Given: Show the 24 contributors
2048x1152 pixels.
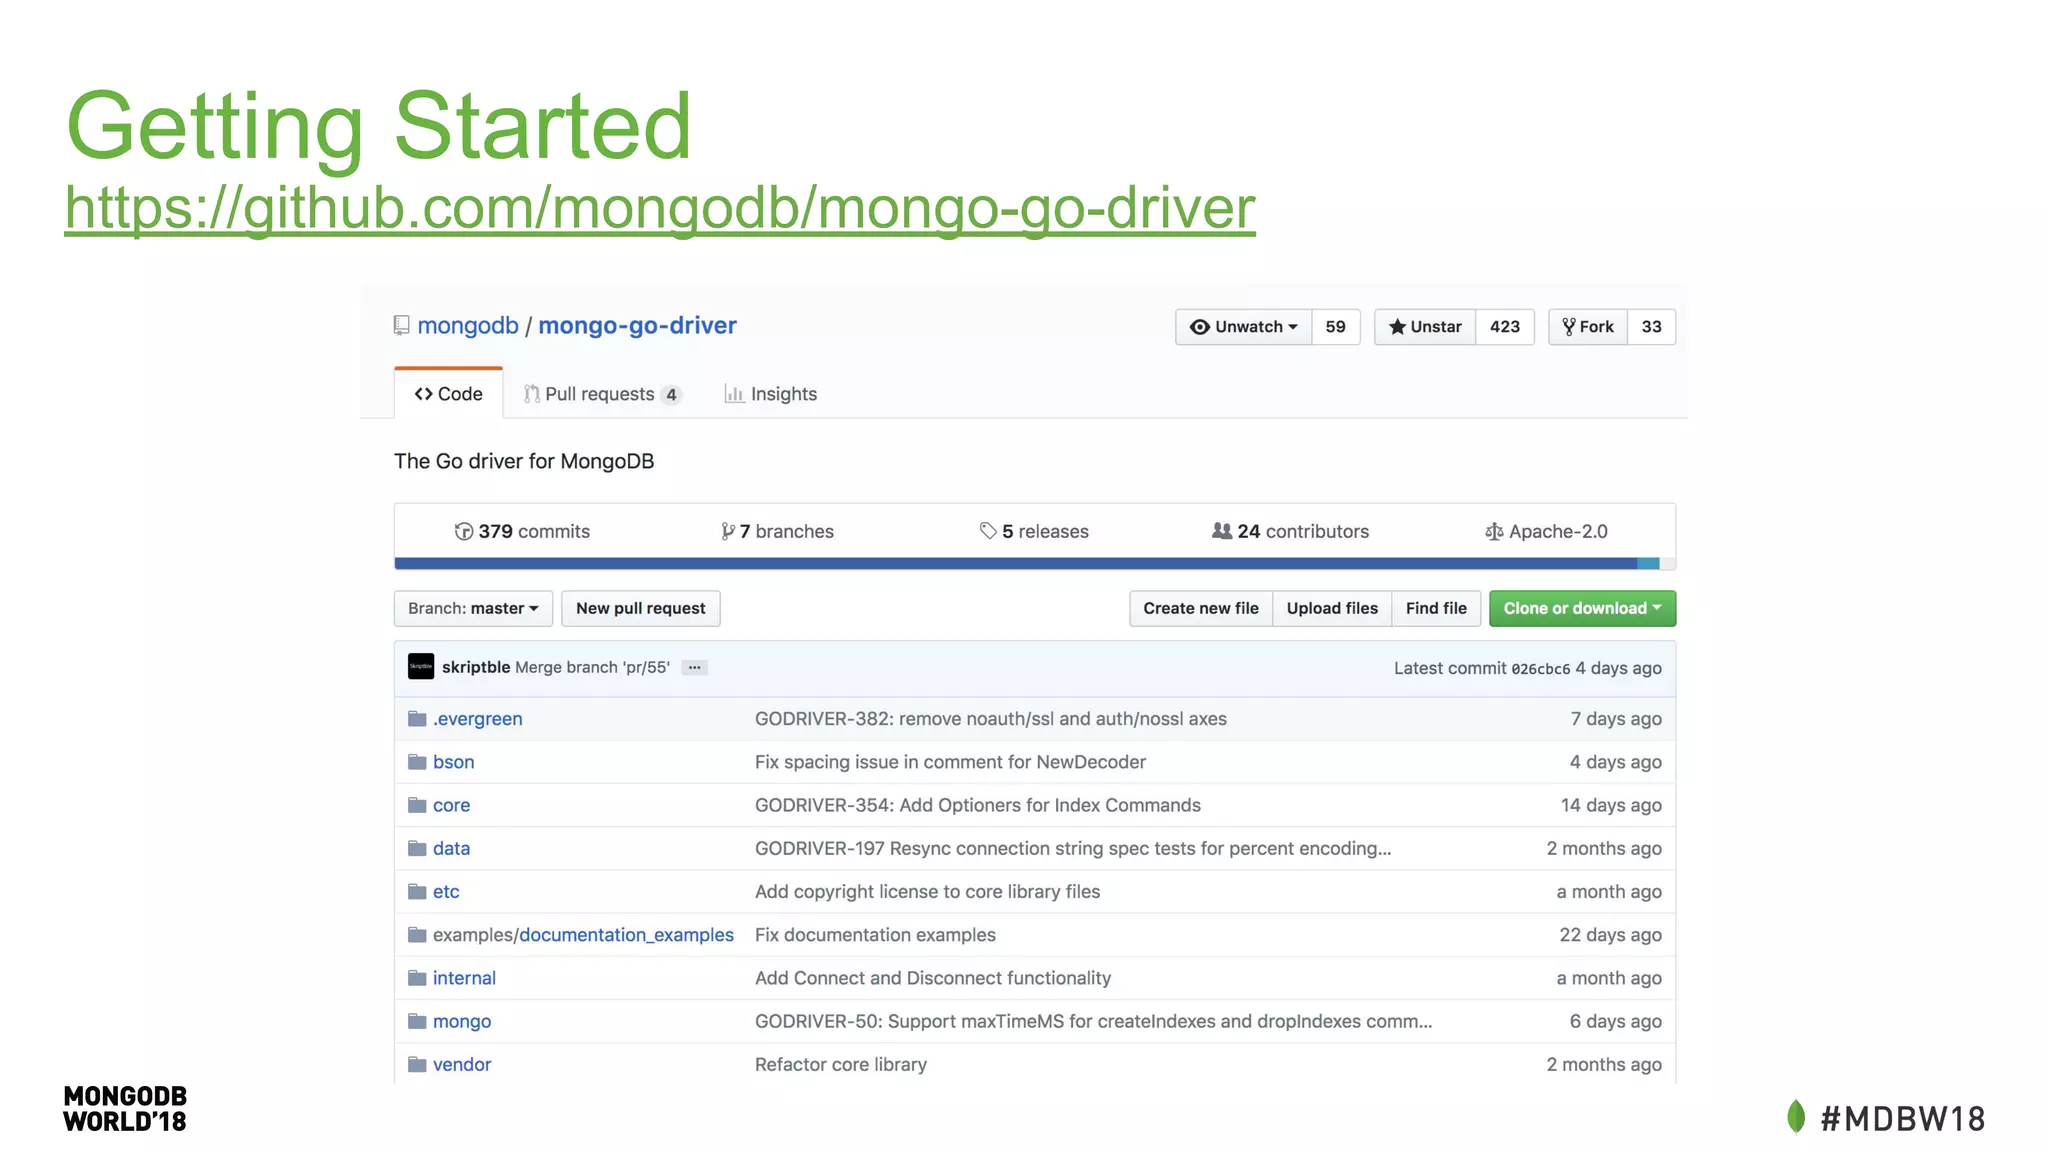Looking at the screenshot, I should 1290,532.
